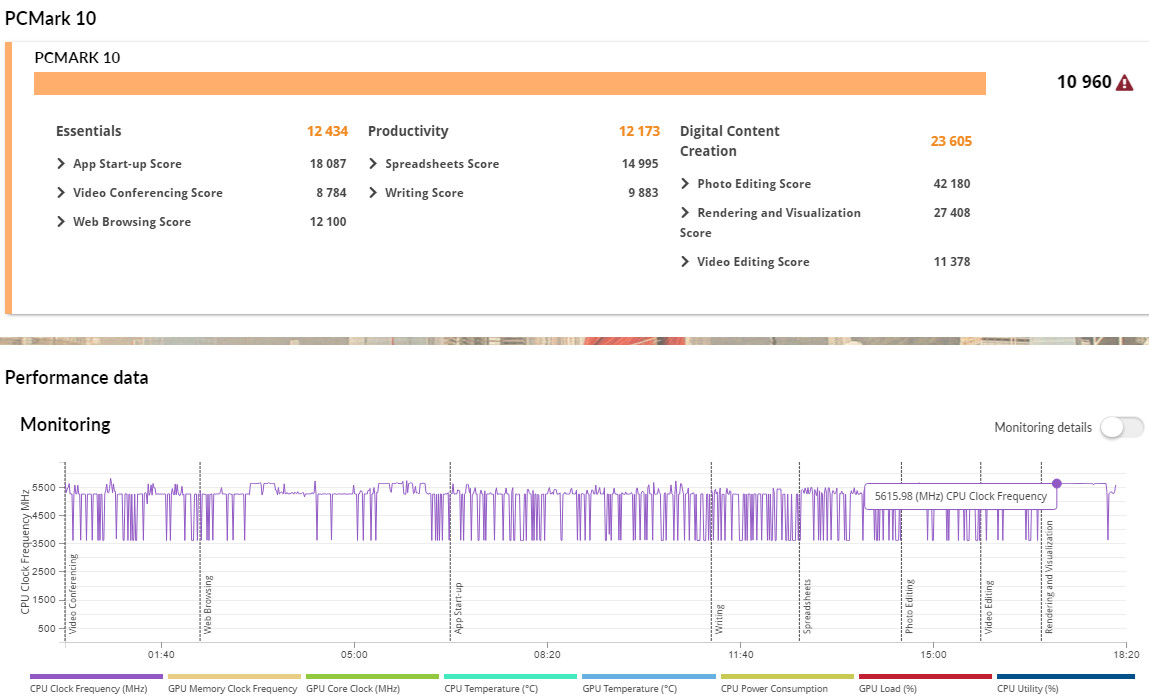The image size is (1149, 699).
Task: Click the Web Browsing value 12 100
Action: point(328,221)
